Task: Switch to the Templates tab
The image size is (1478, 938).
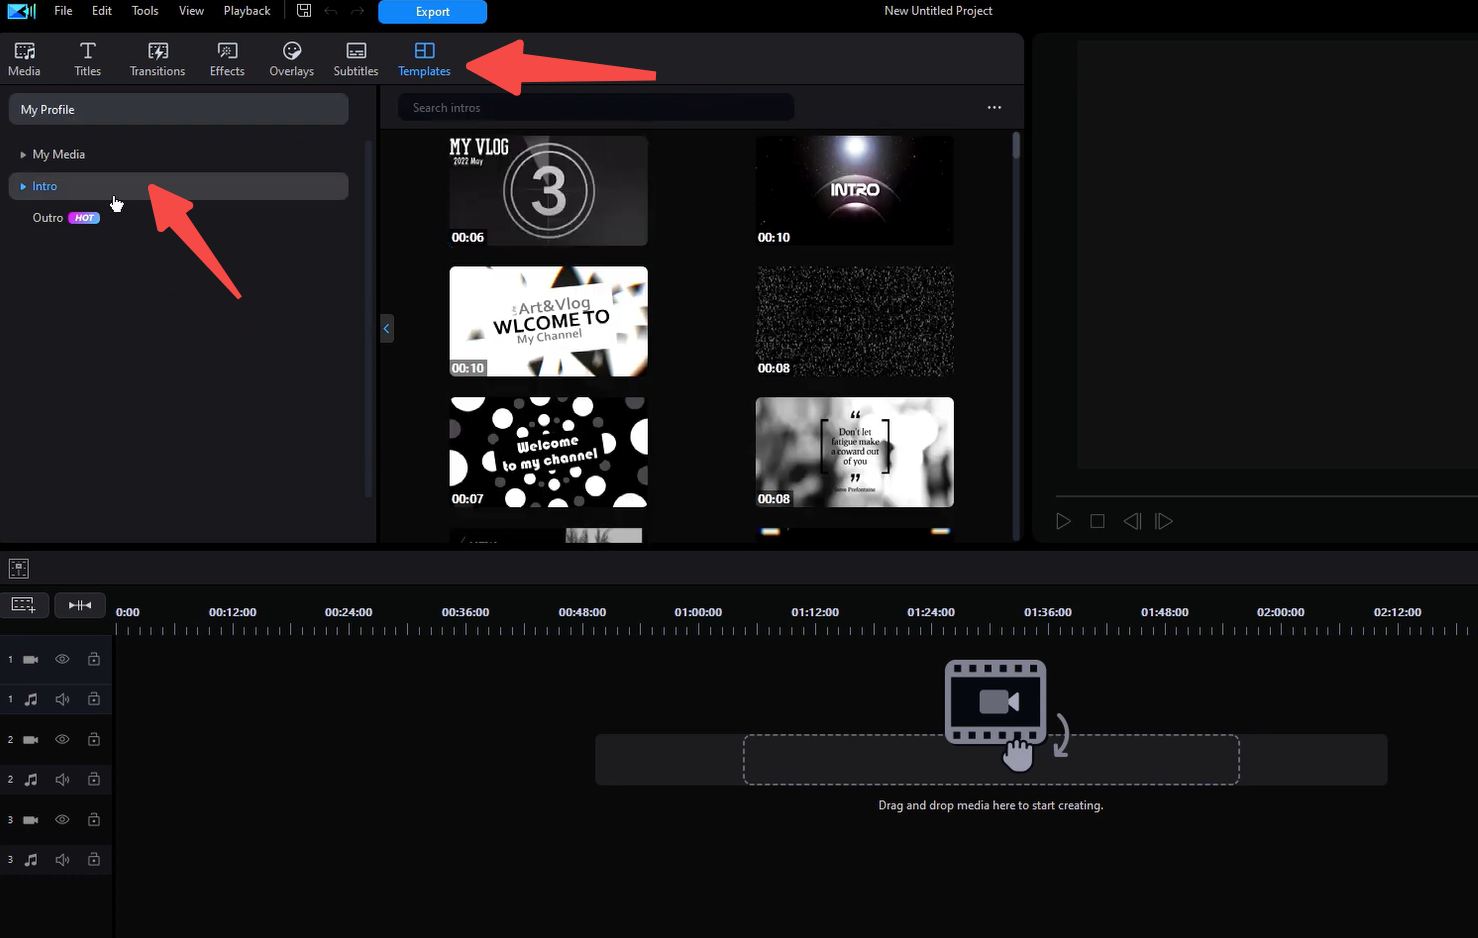Action: pos(423,58)
